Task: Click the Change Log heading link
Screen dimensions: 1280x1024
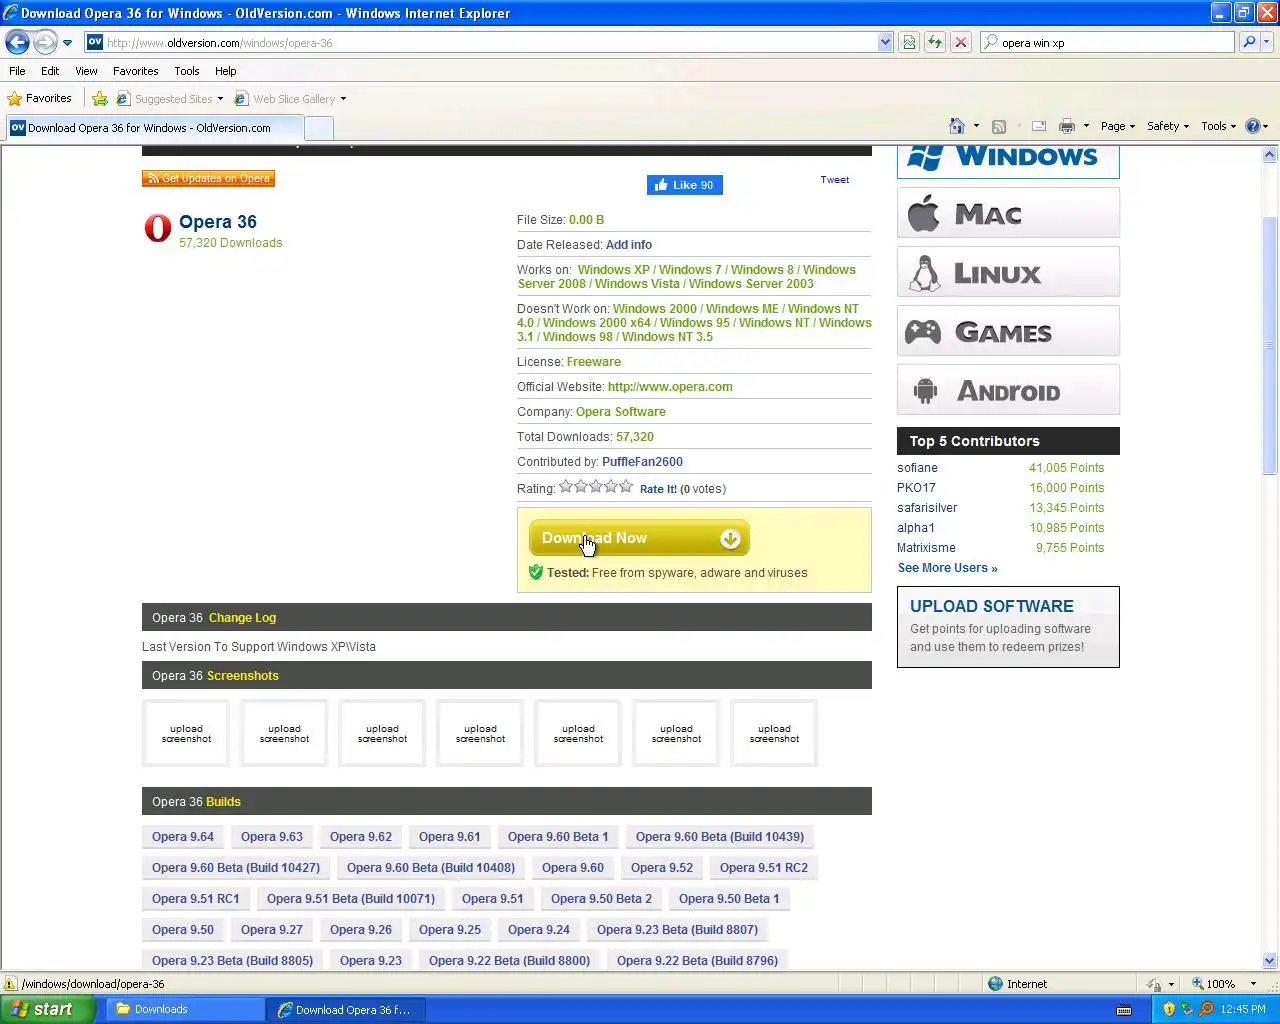Action: 242,618
